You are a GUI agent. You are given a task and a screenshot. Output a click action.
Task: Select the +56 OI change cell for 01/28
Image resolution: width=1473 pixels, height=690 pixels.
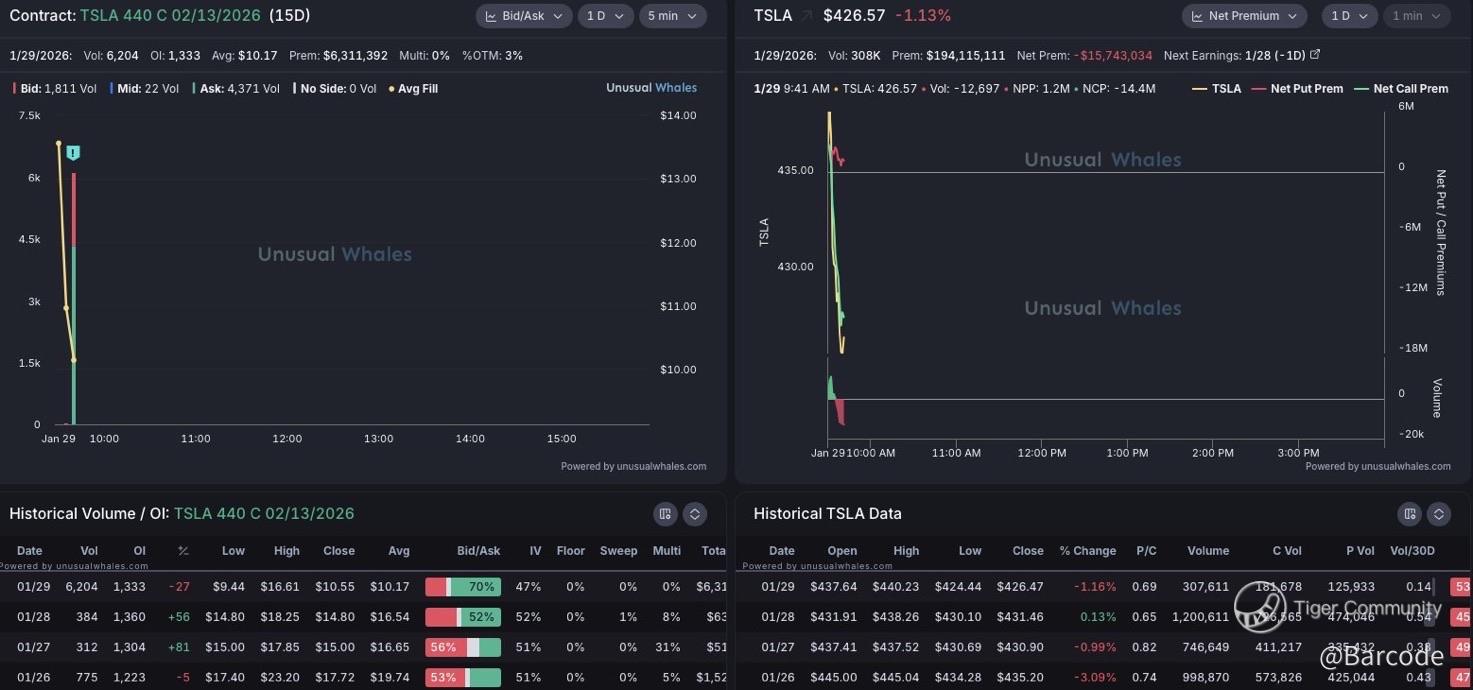pyautogui.click(x=180, y=617)
